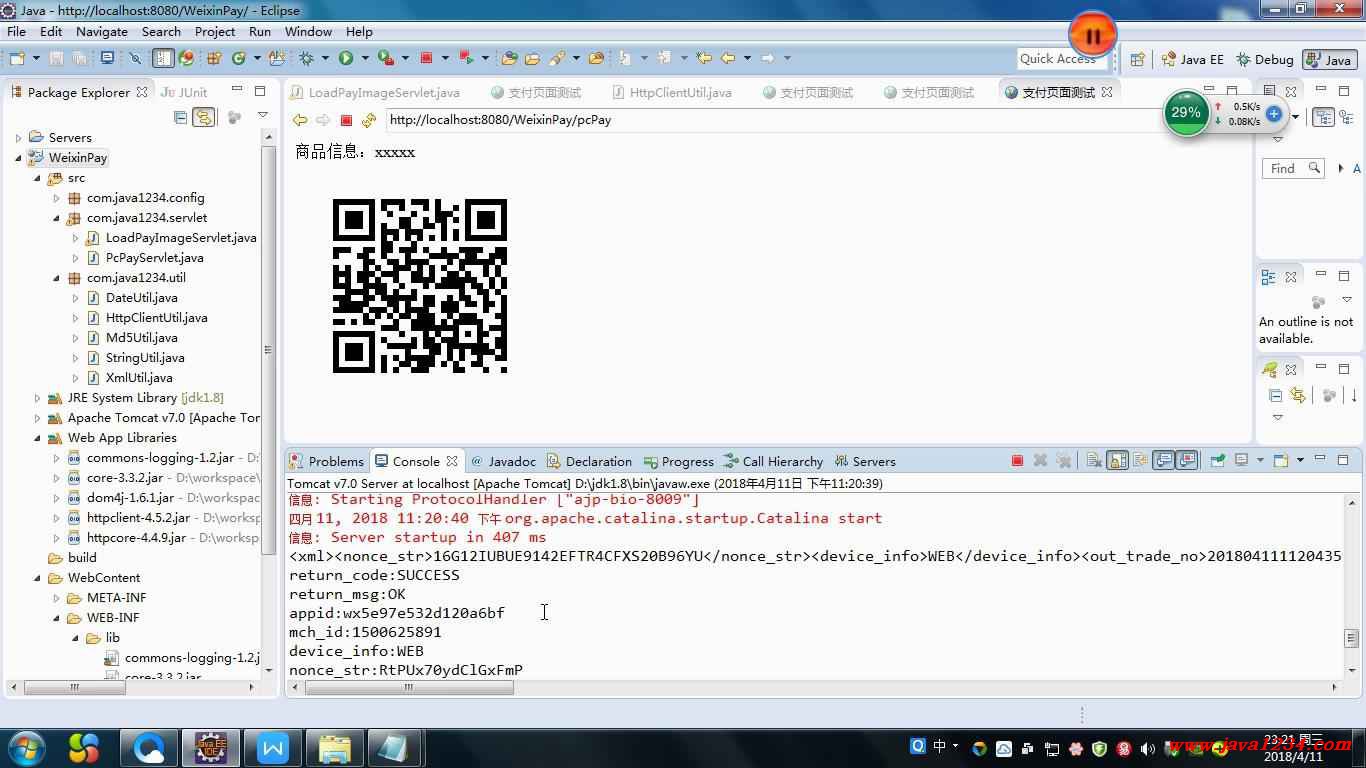Toggle Show Console When Standard Out Changes
Viewport: 1366px width, 768px height.
(x=1163, y=461)
